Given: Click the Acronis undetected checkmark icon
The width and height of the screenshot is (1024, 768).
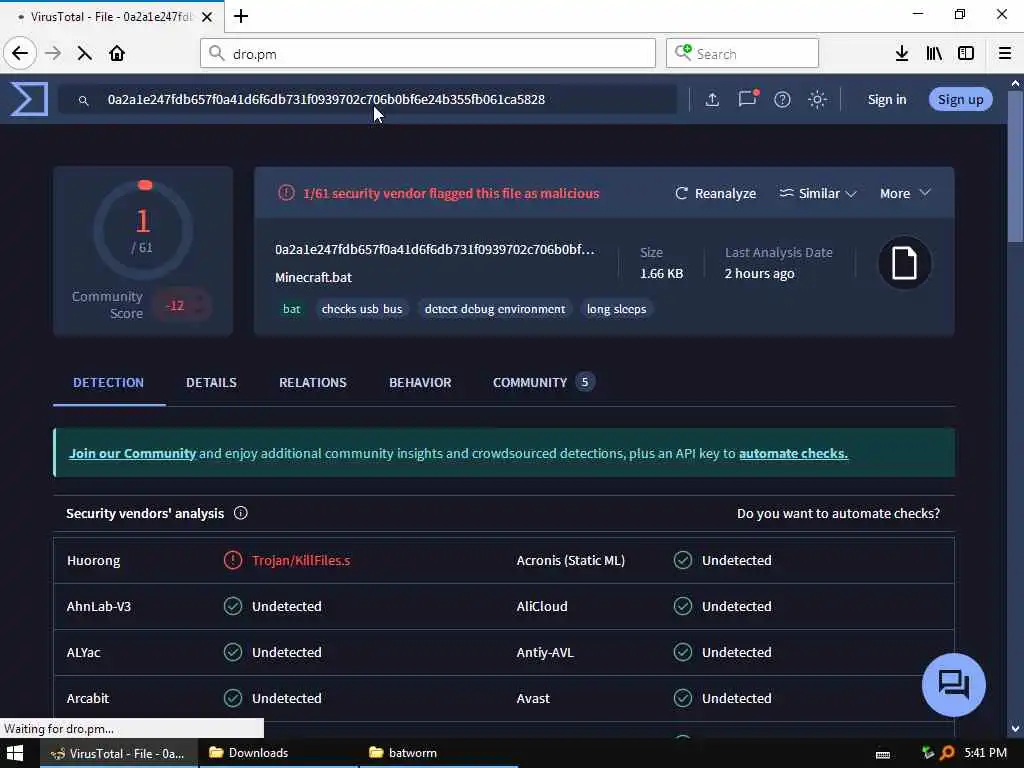Looking at the screenshot, I should (683, 560).
